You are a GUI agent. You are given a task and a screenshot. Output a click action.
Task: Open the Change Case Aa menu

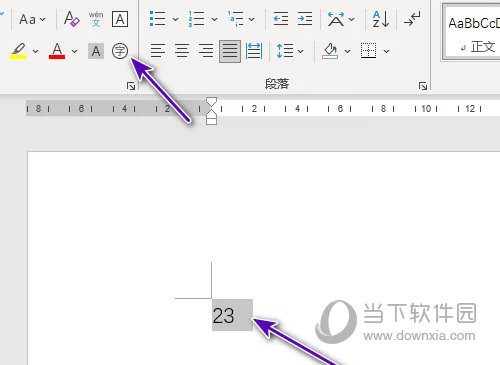[32, 19]
